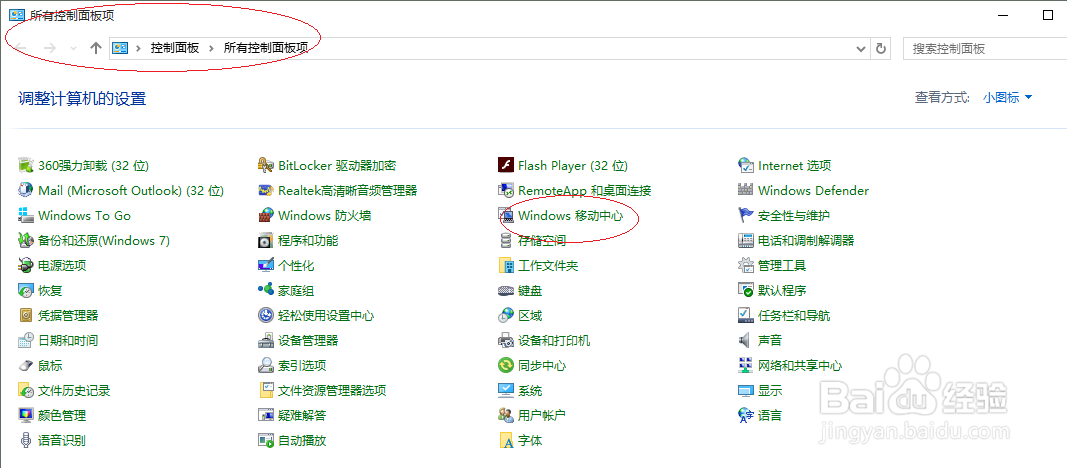This screenshot has width=1067, height=468.
Task: Click the Forward navigation arrow
Action: [50, 48]
